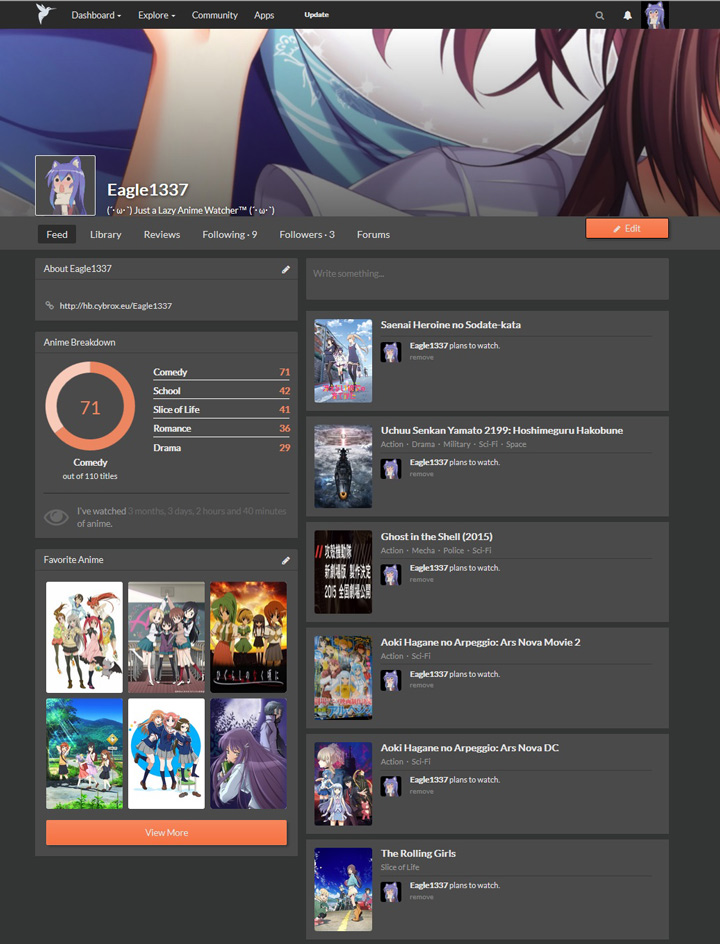
Task: Click avatar in Saenai Heroine feed entry
Action: tap(391, 352)
